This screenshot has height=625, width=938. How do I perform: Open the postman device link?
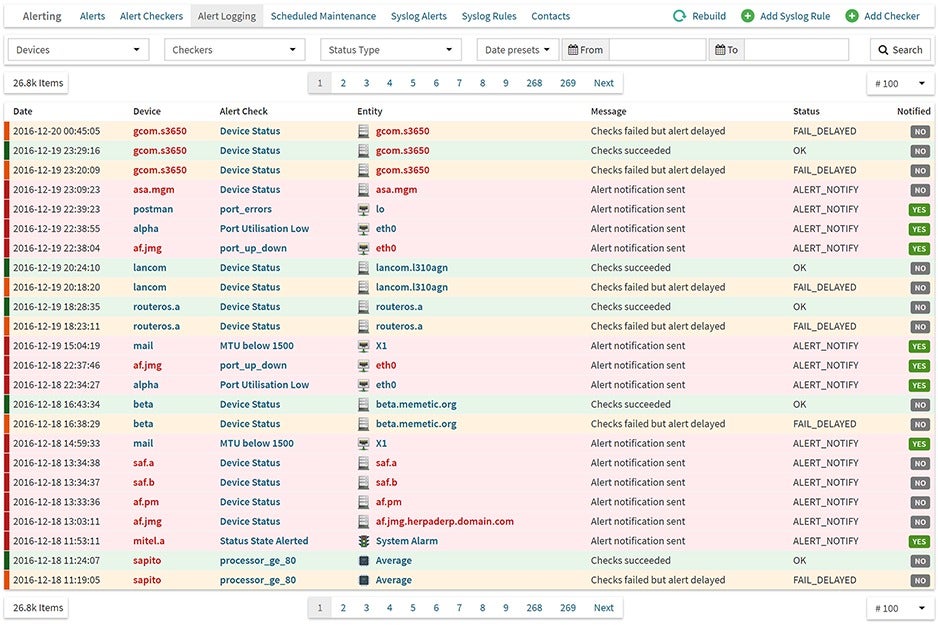pos(153,209)
